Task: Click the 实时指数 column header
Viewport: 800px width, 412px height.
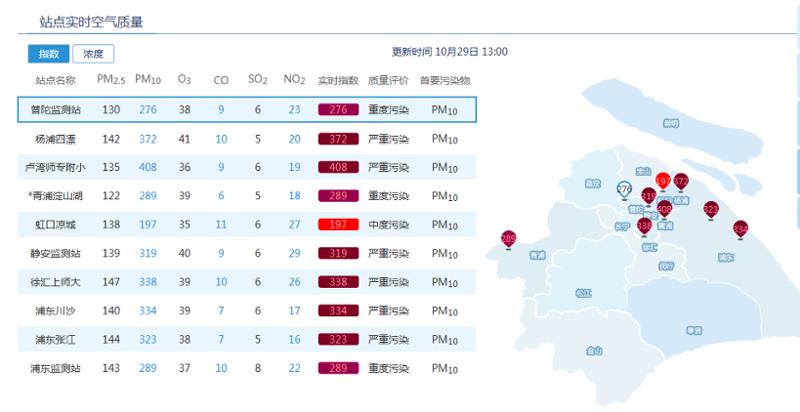Action: pos(338,80)
